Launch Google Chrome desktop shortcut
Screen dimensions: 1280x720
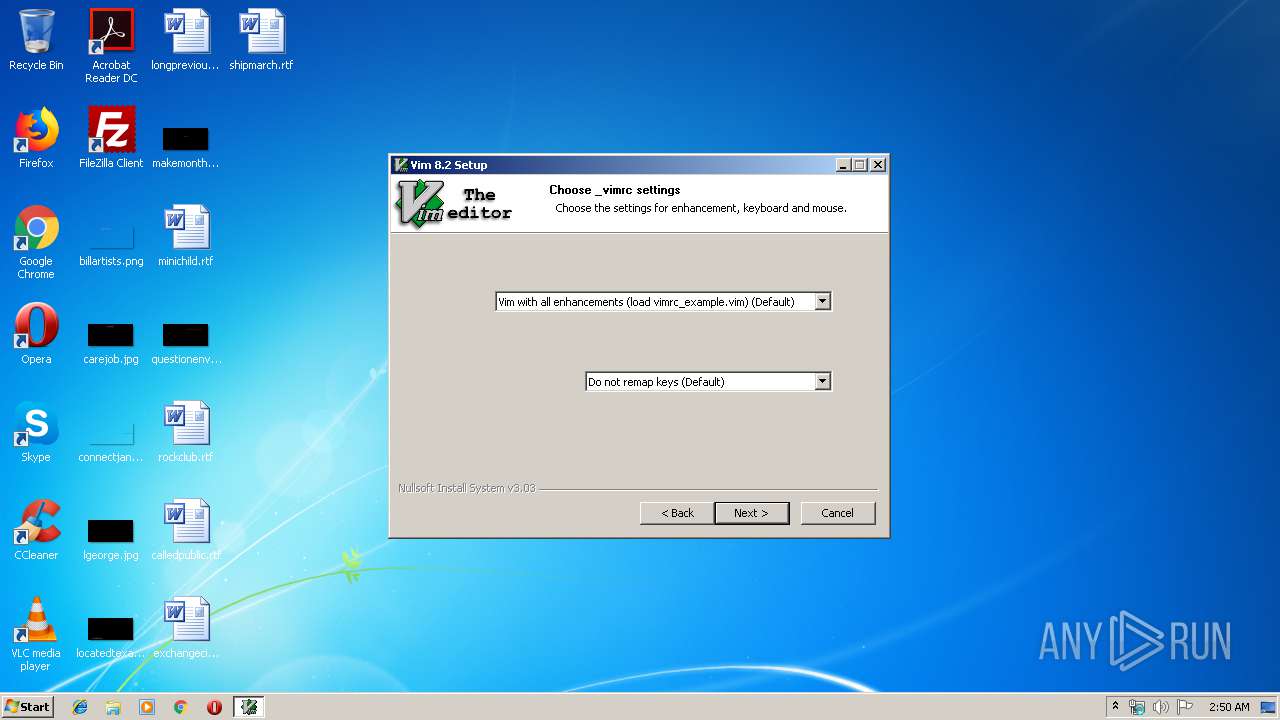click(x=36, y=242)
